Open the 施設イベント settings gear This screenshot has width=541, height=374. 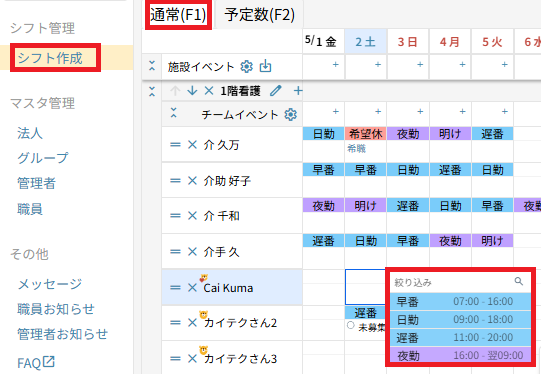246,66
